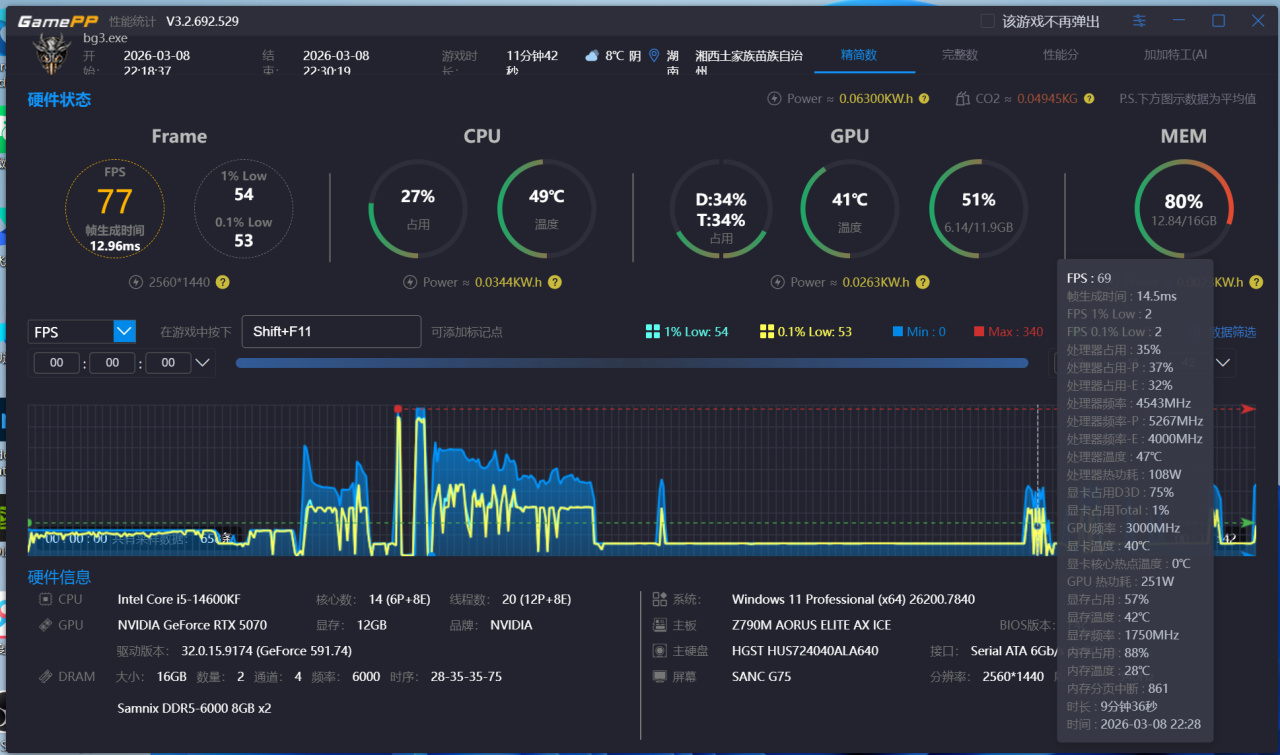Click the DRAM memory icon in 硬件信息

click(x=45, y=677)
